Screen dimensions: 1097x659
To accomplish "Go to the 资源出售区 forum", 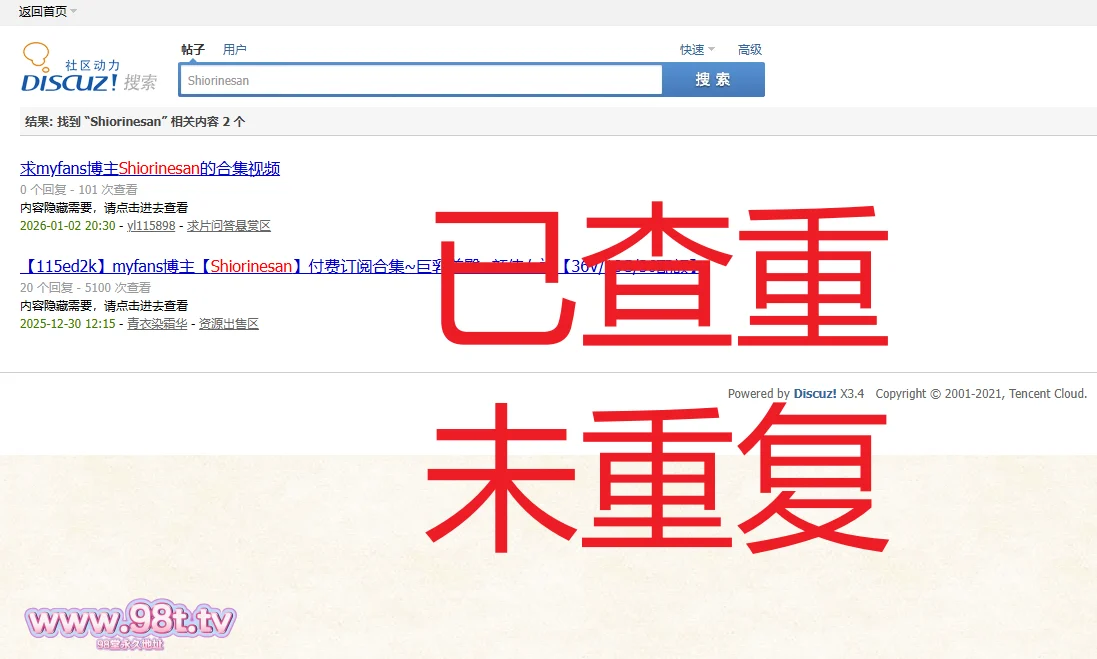I will [229, 324].
